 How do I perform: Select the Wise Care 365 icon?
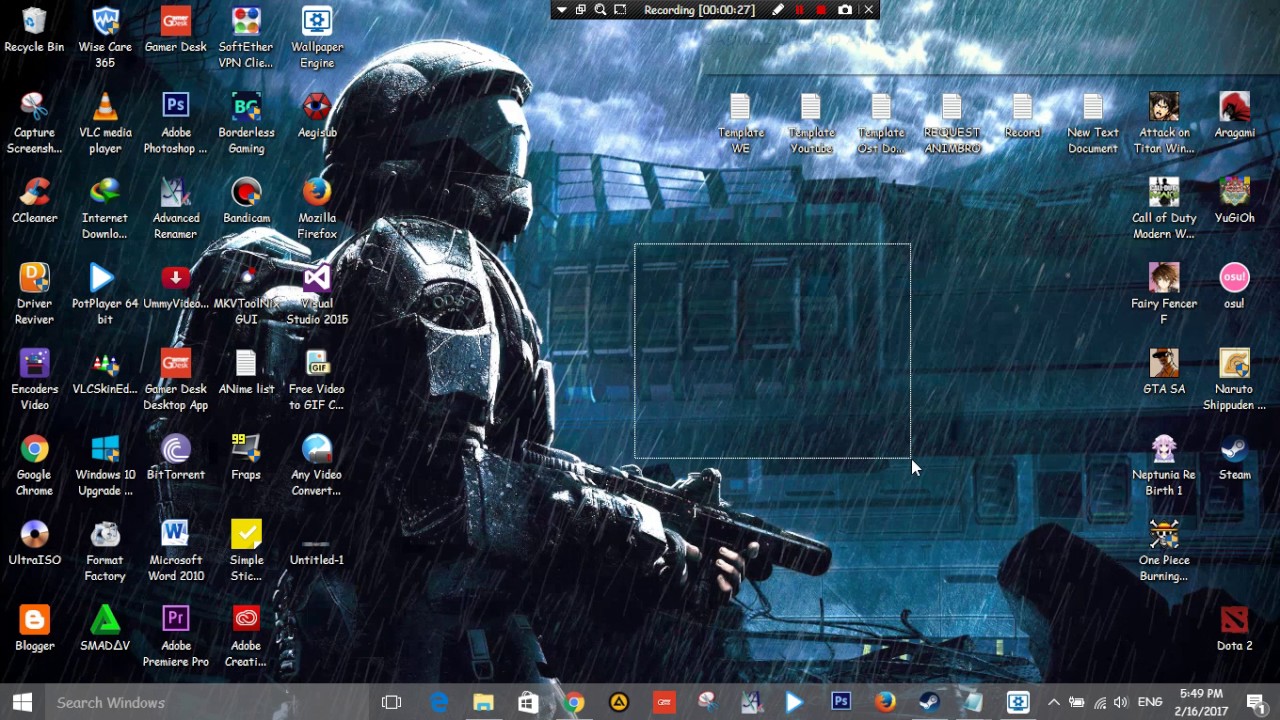pyautogui.click(x=105, y=38)
